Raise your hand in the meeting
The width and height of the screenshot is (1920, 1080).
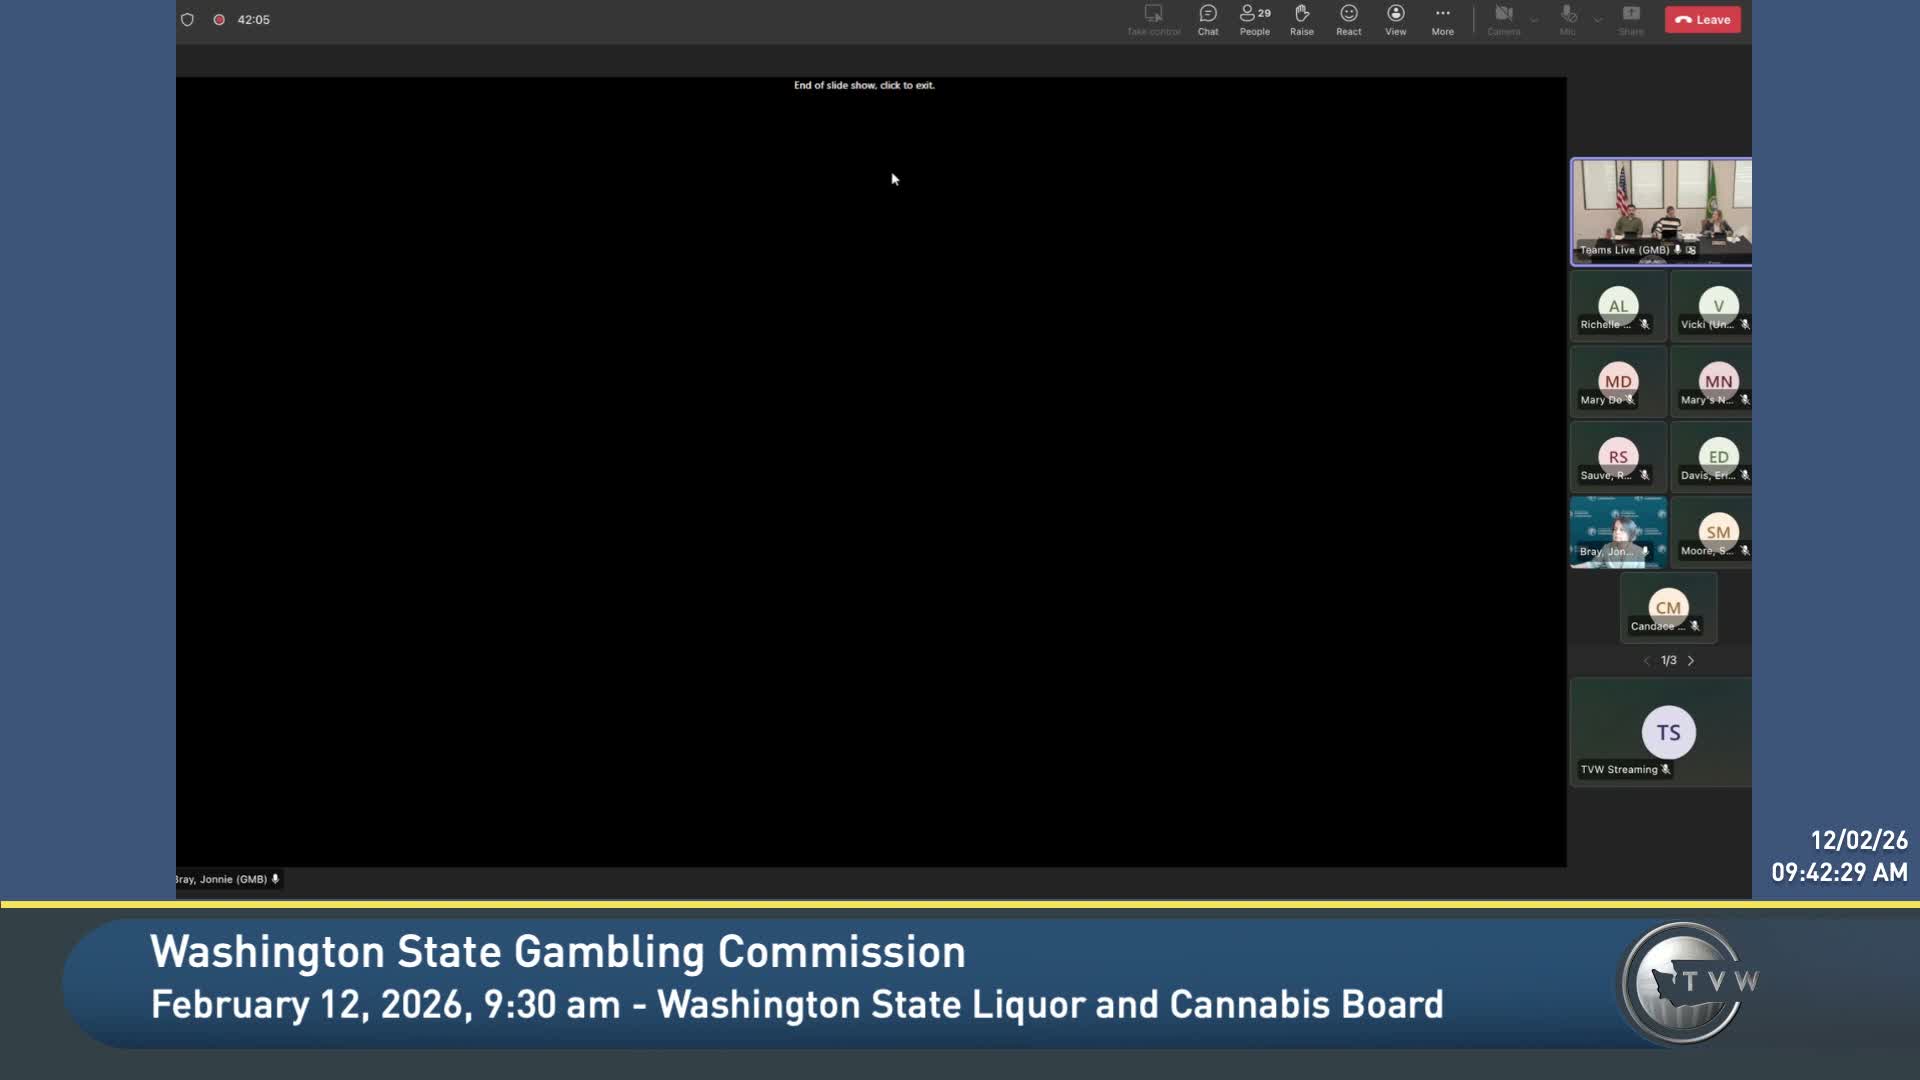click(x=1302, y=19)
